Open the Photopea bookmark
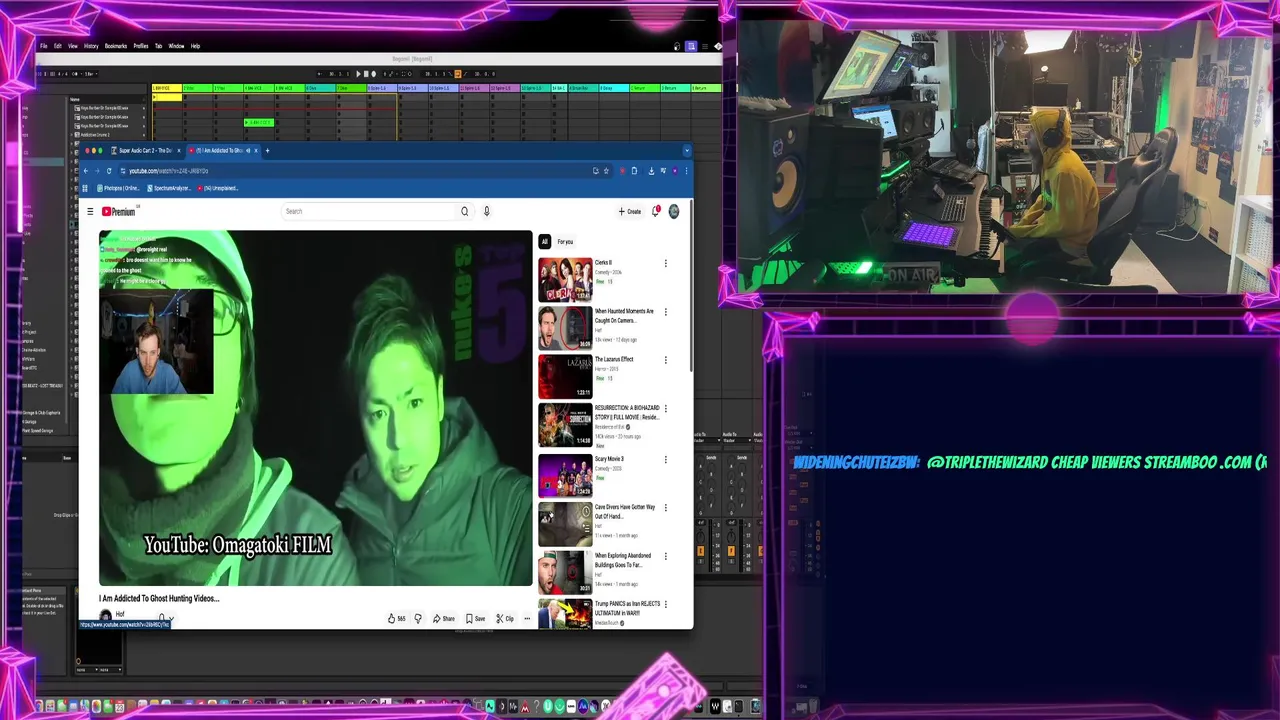The image size is (1280, 720). click(118, 188)
